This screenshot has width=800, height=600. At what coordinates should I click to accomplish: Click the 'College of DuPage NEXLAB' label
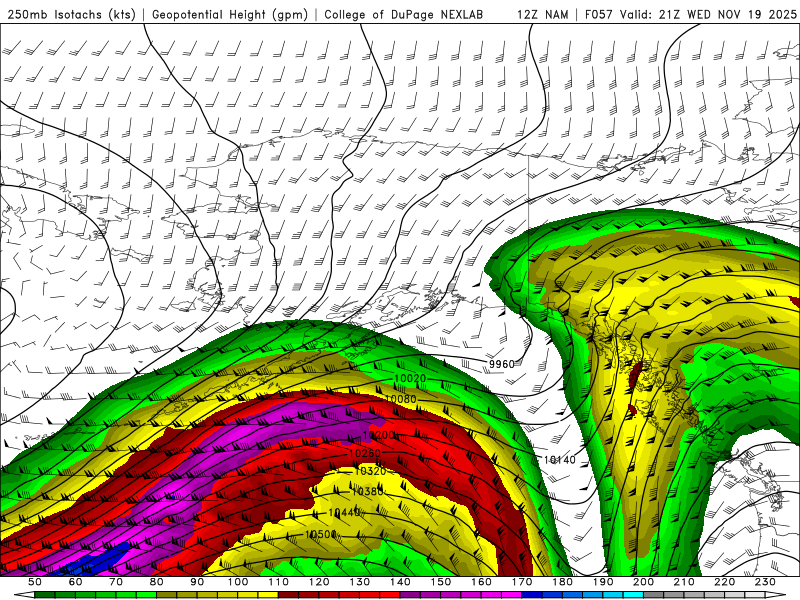click(x=404, y=14)
